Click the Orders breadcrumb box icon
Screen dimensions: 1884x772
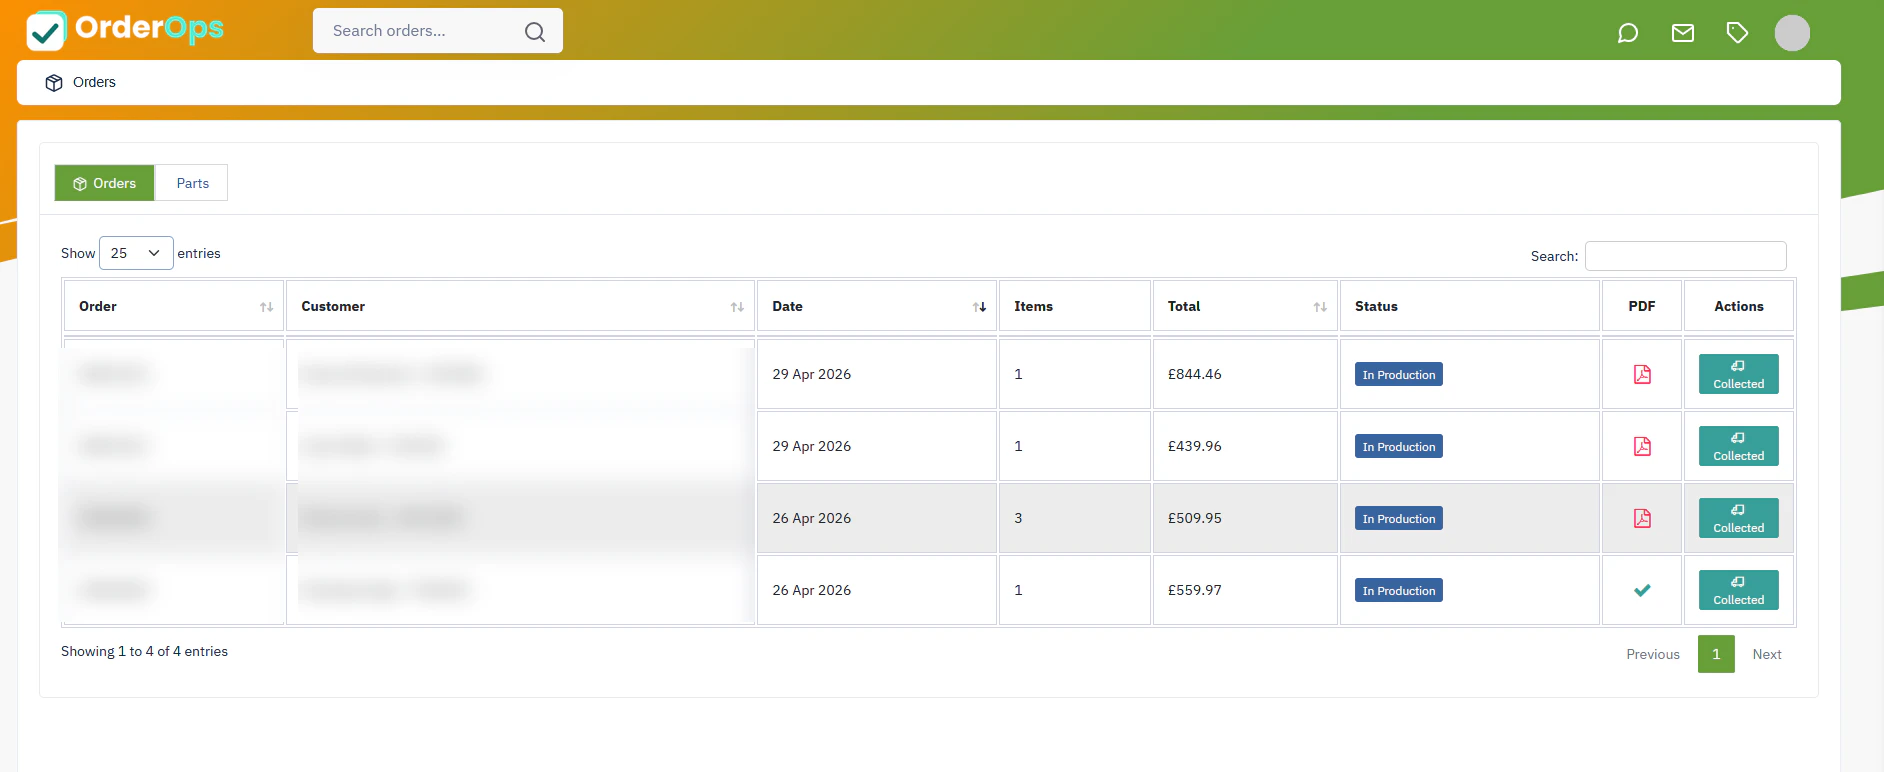pyautogui.click(x=54, y=83)
